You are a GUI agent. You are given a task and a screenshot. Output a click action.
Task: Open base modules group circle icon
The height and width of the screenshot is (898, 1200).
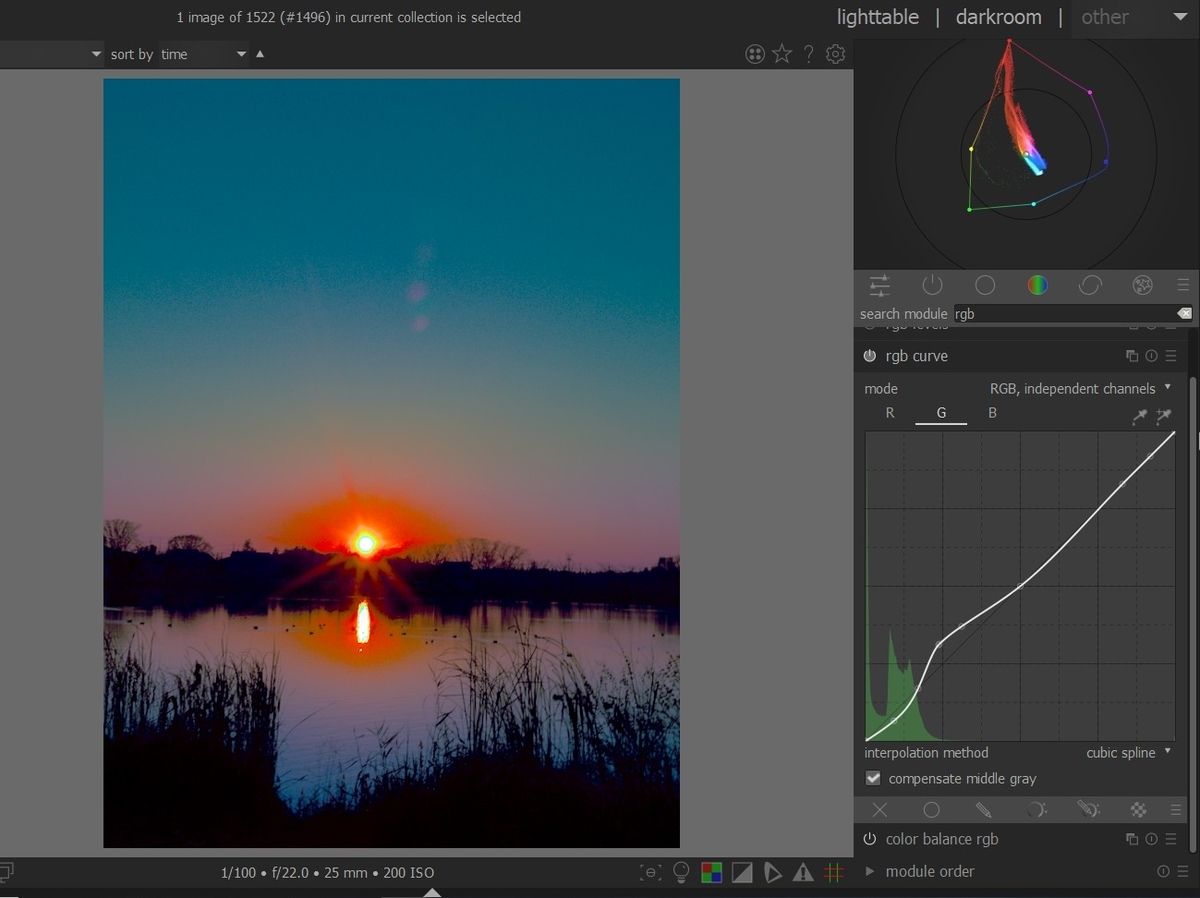pos(985,285)
